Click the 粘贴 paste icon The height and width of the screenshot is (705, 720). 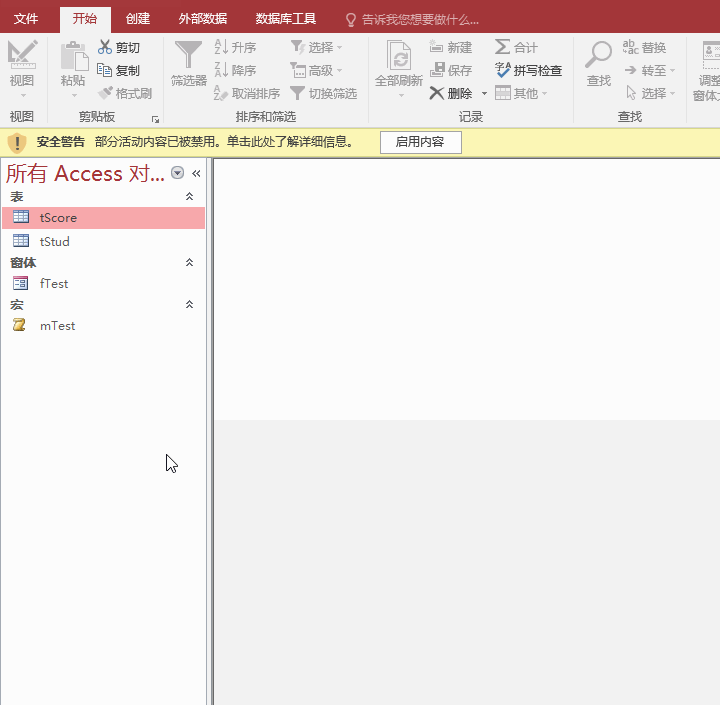click(x=73, y=56)
